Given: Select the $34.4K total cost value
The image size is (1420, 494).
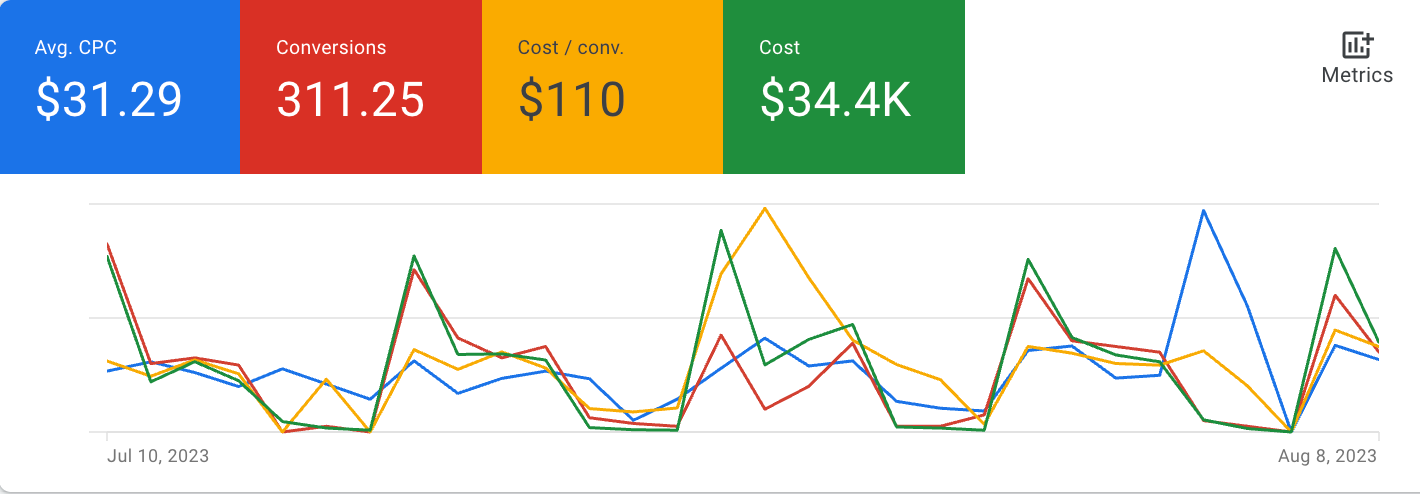Looking at the screenshot, I should coord(836,100).
